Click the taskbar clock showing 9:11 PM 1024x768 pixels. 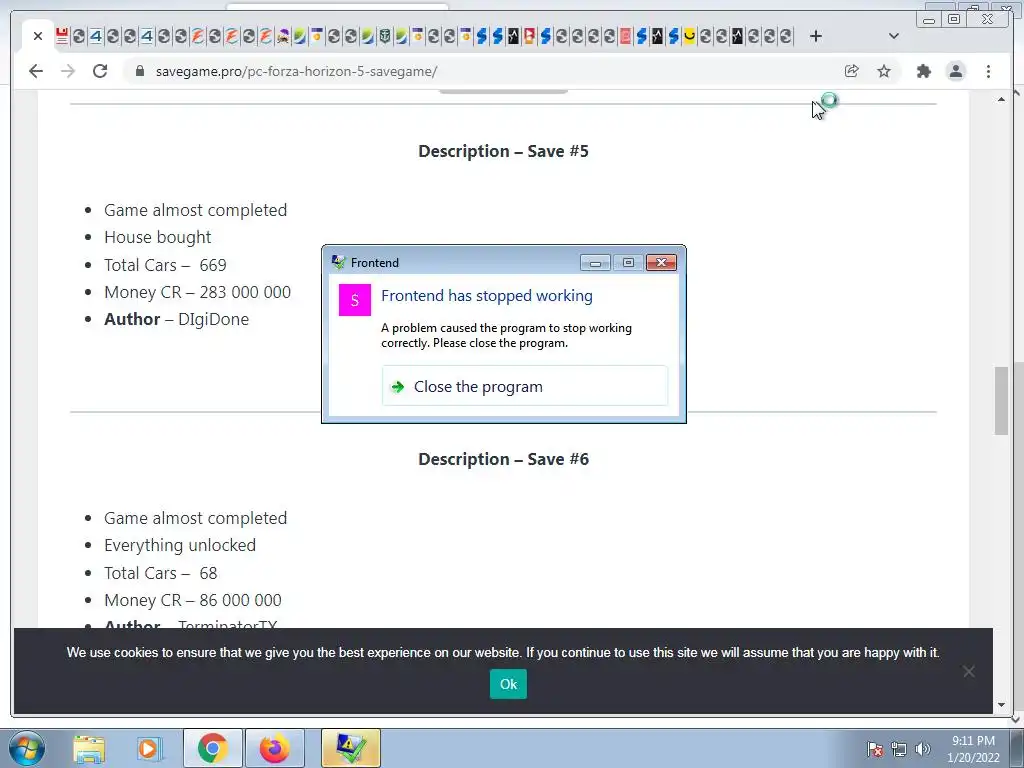tap(973, 749)
